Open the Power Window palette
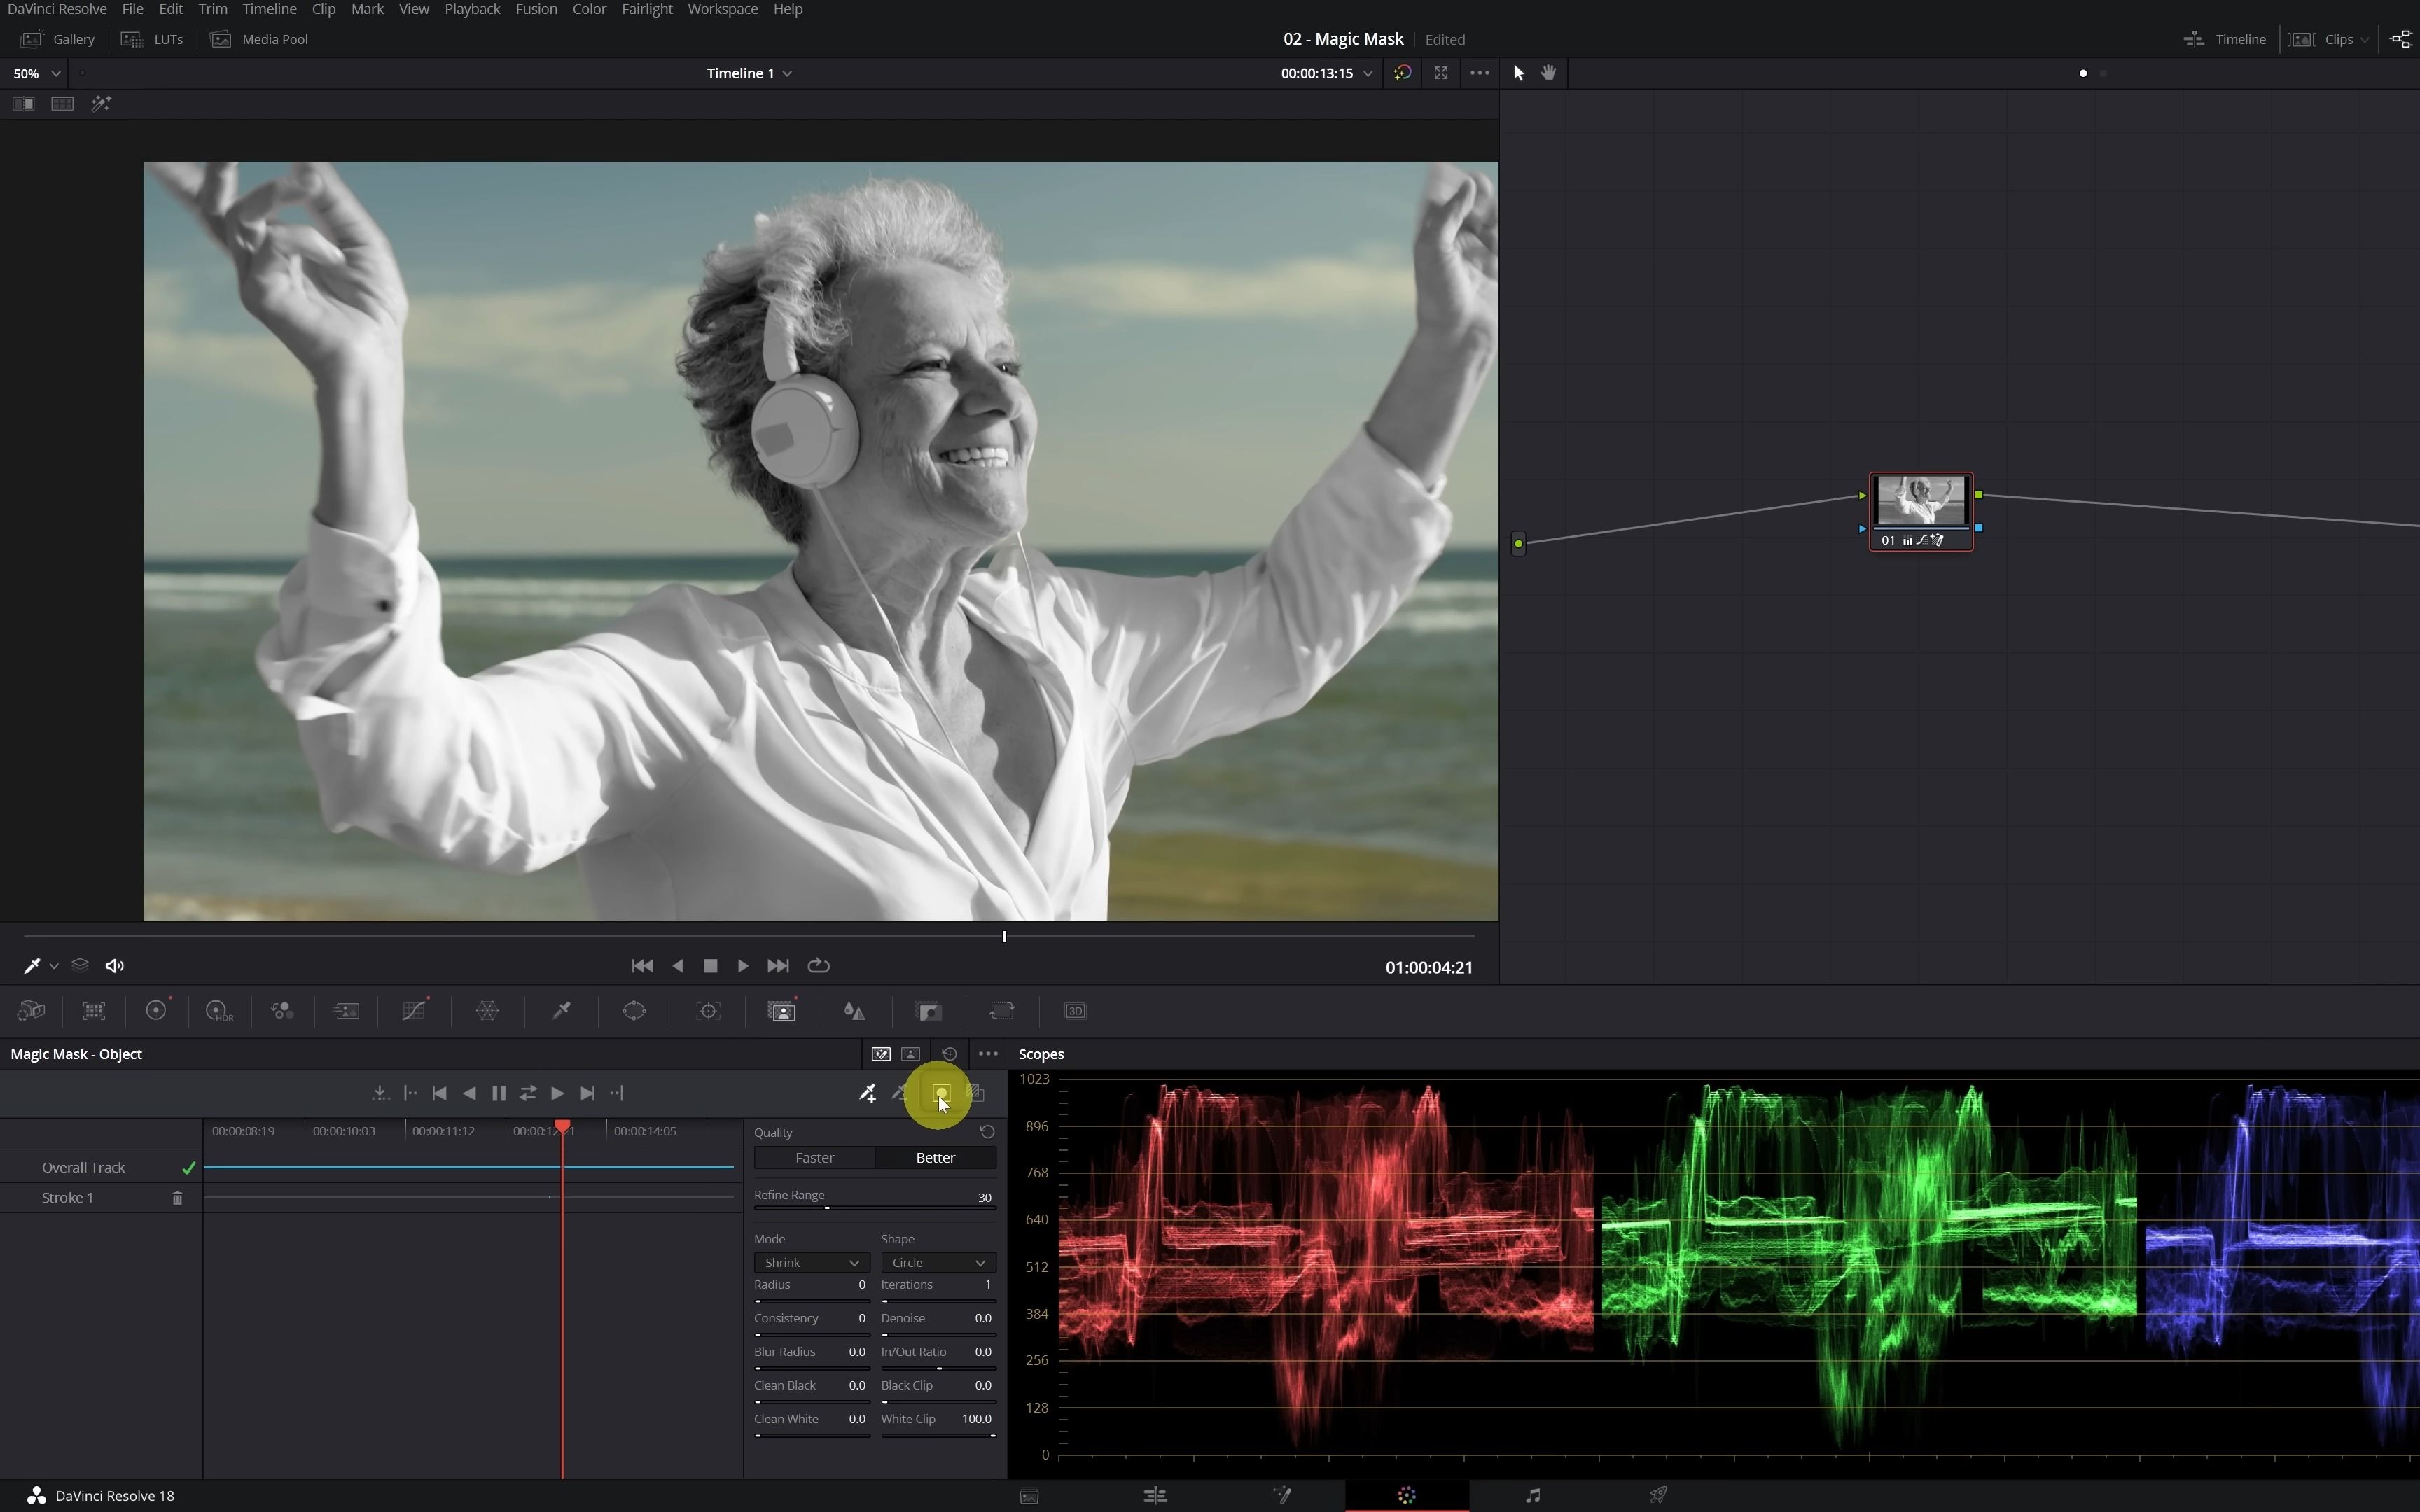The height and width of the screenshot is (1512, 2420). click(634, 1011)
